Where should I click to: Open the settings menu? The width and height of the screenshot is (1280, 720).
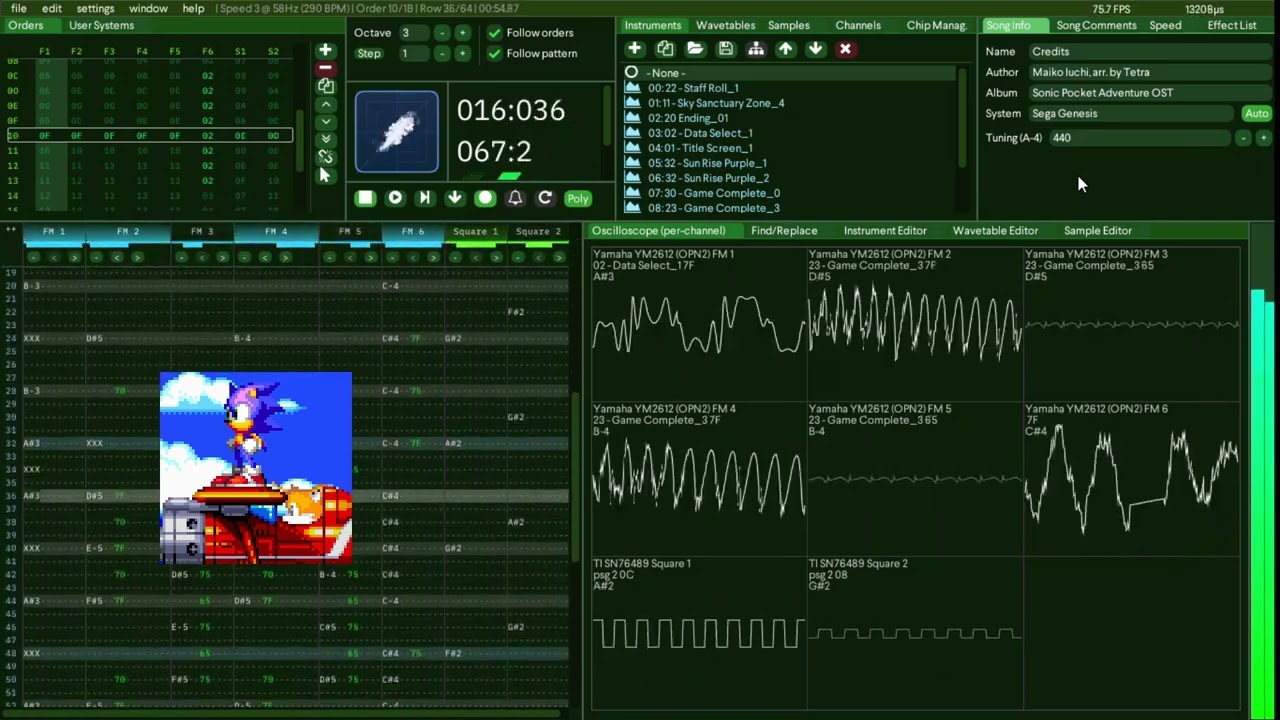point(95,8)
